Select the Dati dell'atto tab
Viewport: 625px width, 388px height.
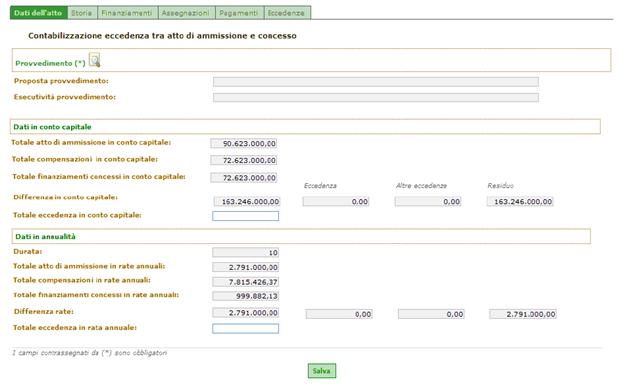pyautogui.click(x=38, y=13)
